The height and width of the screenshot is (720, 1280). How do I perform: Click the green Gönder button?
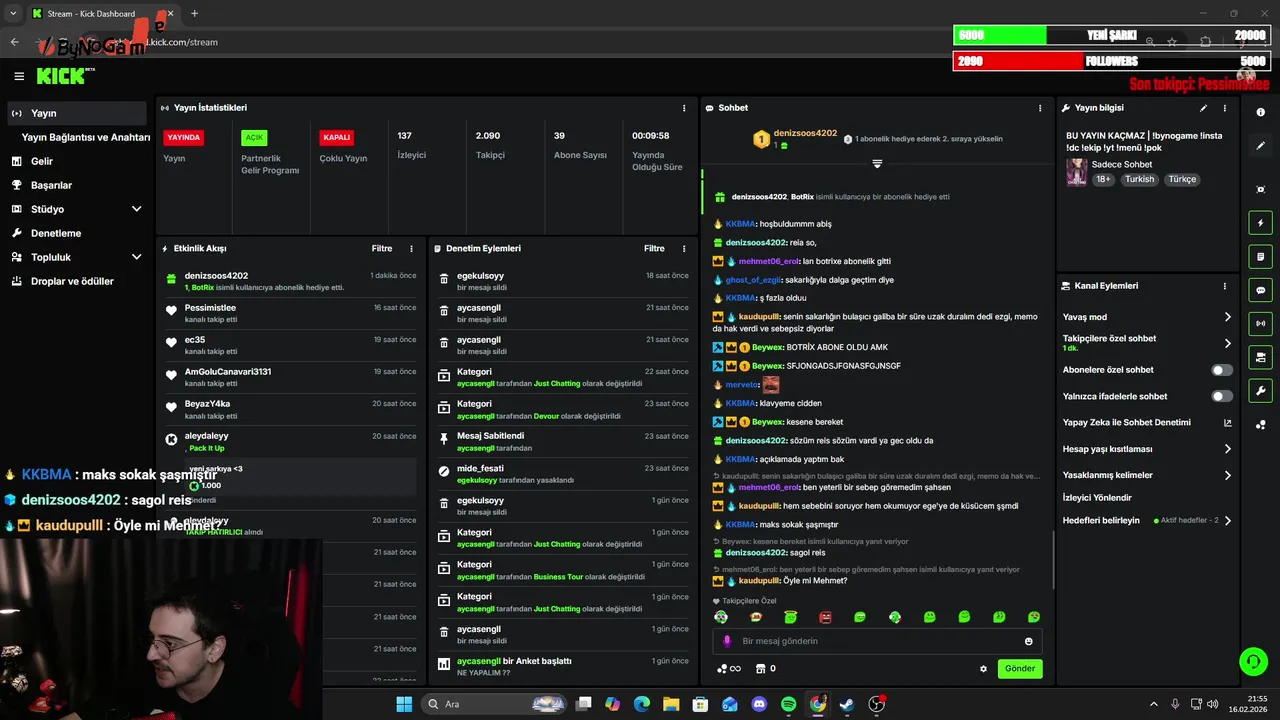(1020, 669)
